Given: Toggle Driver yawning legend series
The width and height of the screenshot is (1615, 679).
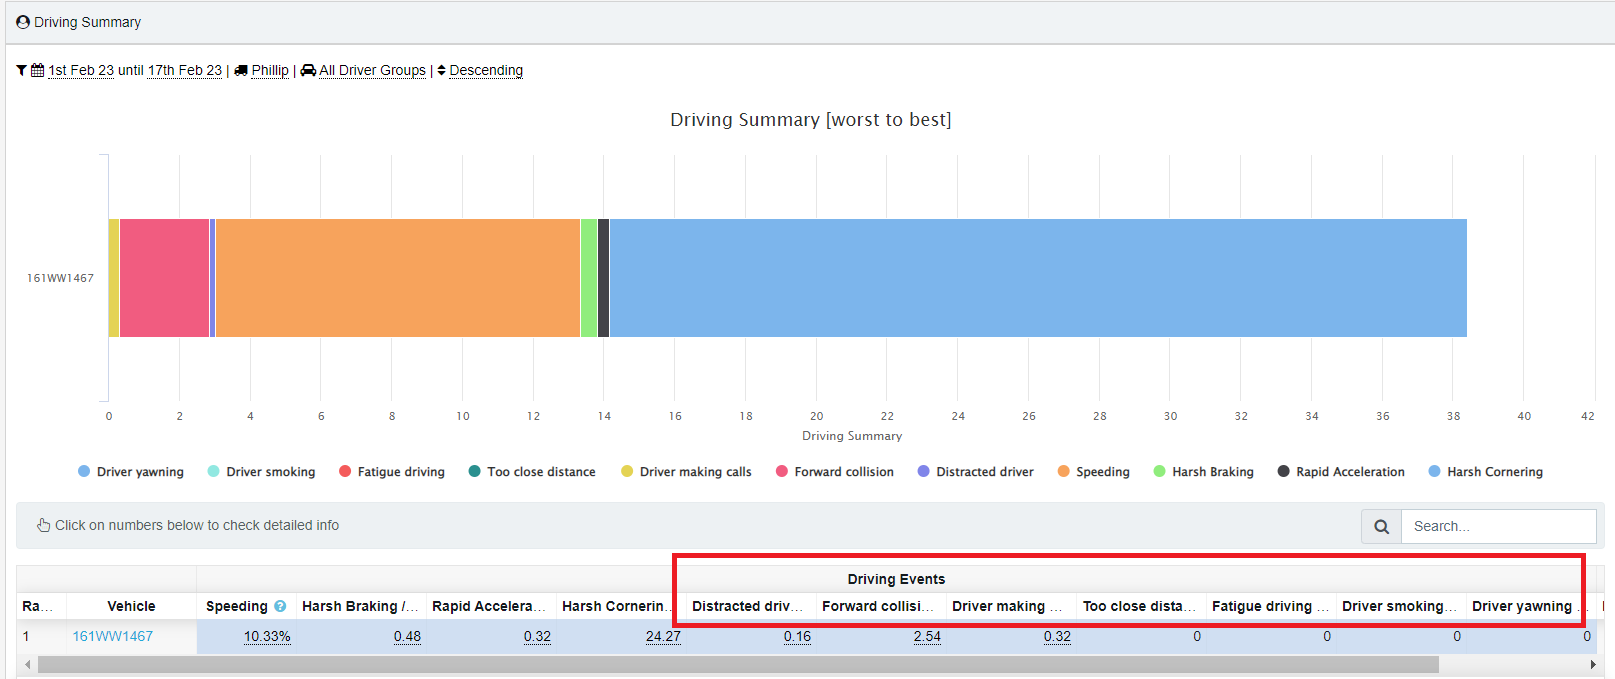Looking at the screenshot, I should point(131,472).
